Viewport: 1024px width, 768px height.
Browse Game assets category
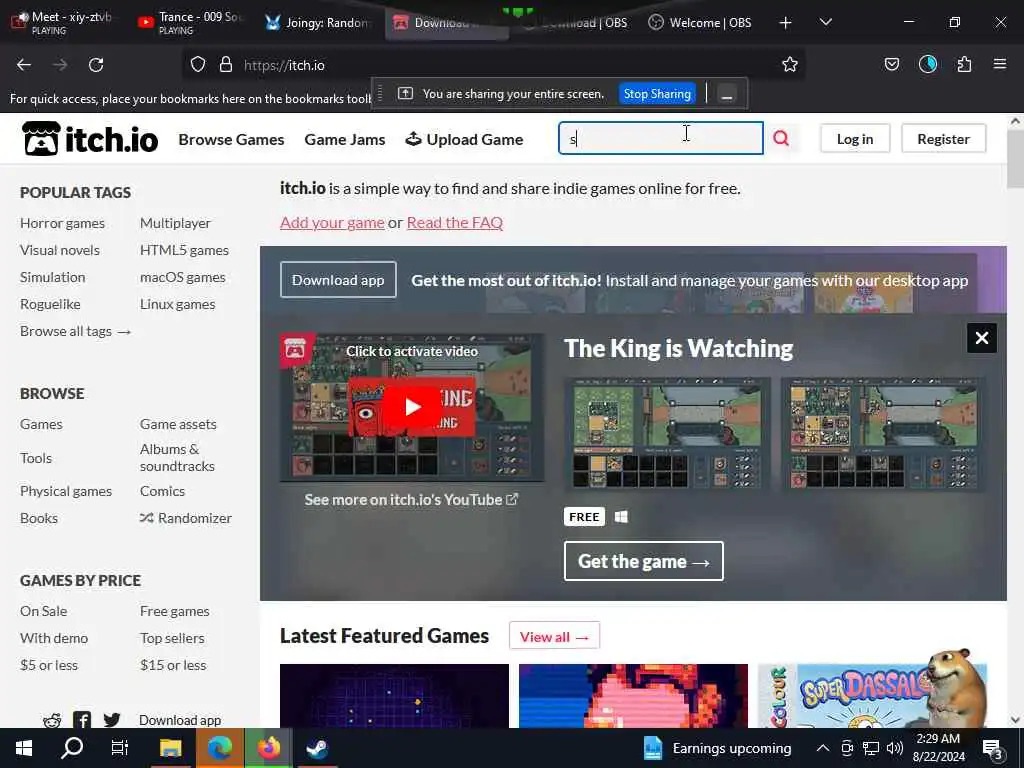178,424
